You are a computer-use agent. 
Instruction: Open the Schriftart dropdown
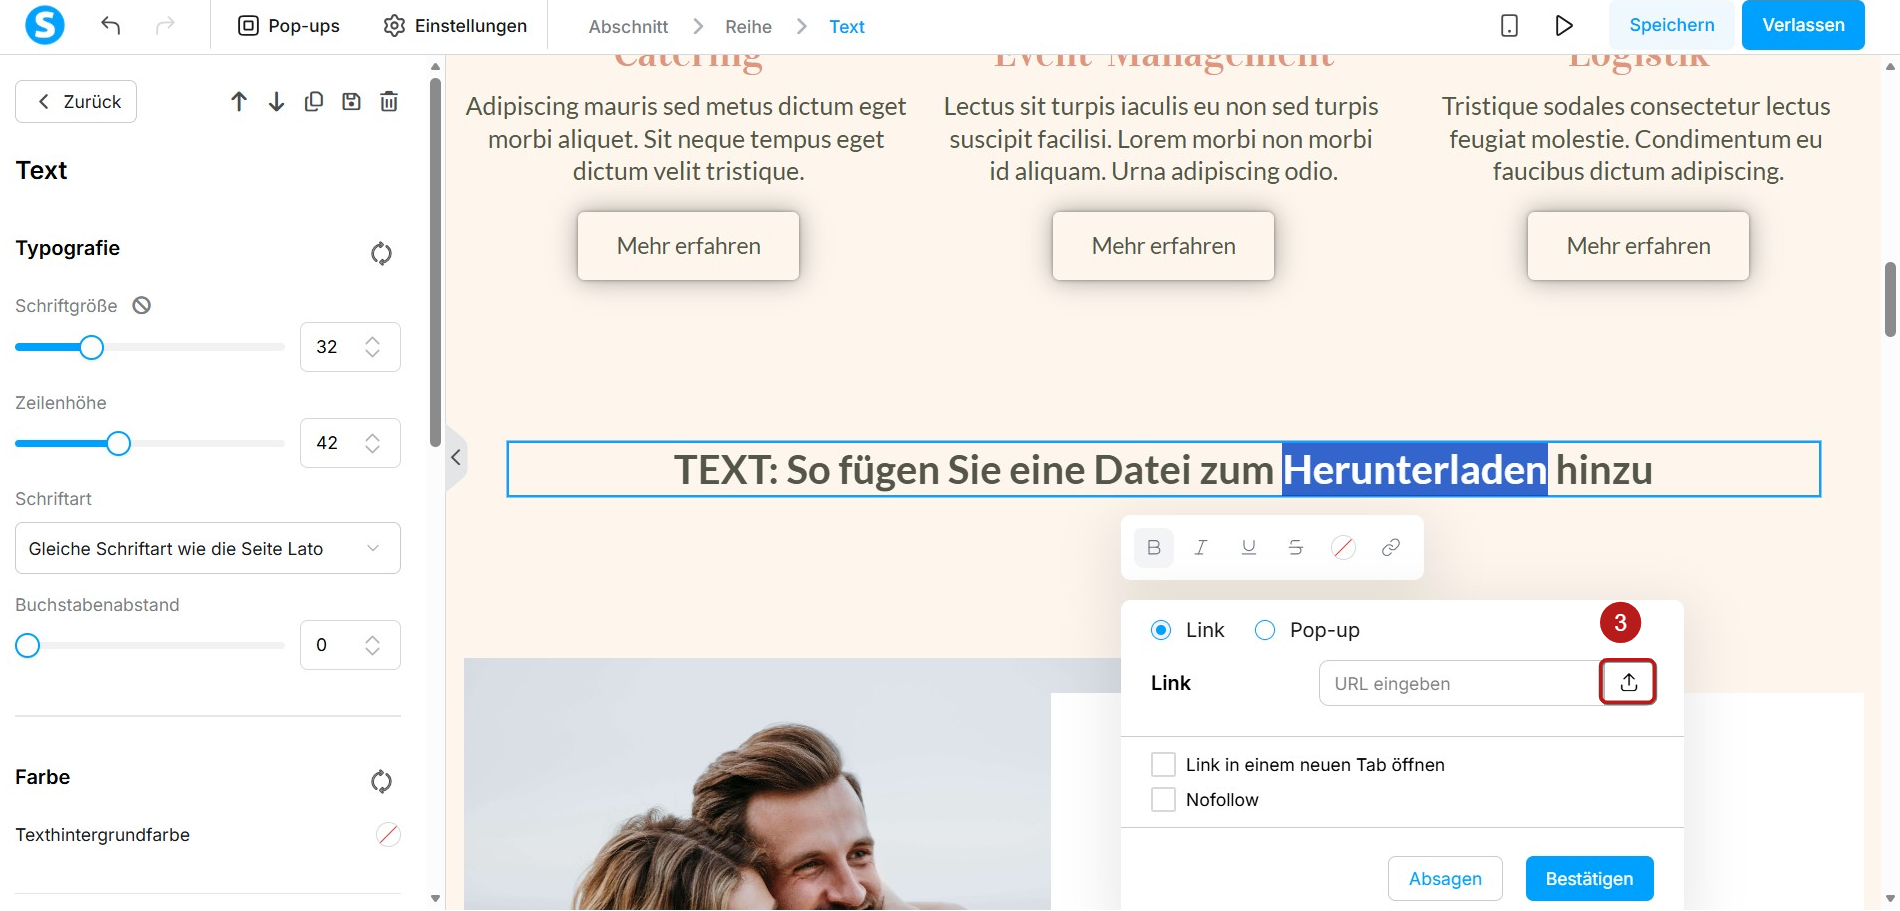pyautogui.click(x=208, y=548)
